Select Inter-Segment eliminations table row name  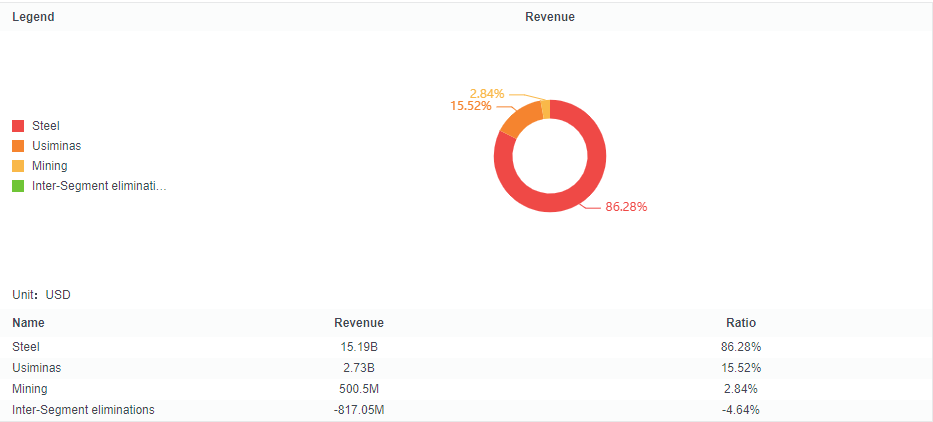point(83,410)
